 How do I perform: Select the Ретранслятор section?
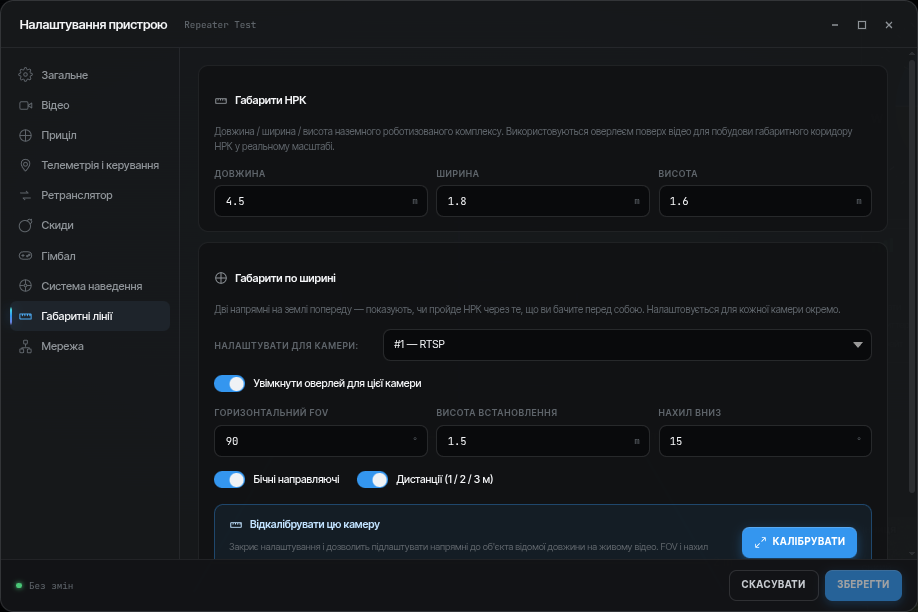[90, 195]
